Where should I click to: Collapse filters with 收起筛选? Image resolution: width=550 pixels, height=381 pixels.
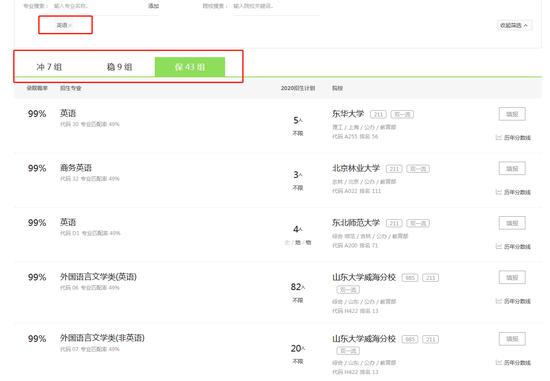pos(514,25)
